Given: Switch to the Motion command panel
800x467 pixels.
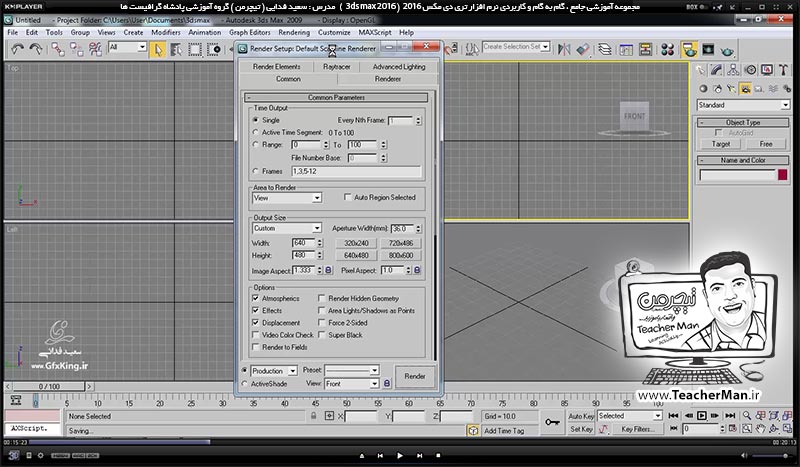Looking at the screenshot, I should tap(750, 70).
